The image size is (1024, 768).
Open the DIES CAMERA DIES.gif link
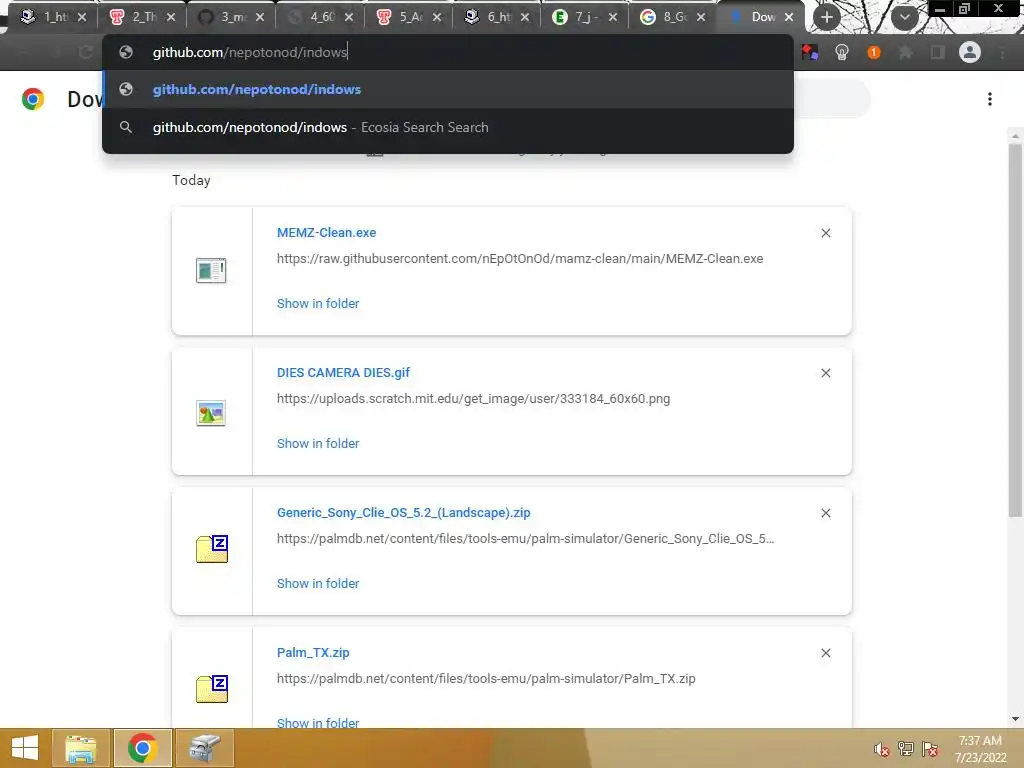(x=344, y=372)
